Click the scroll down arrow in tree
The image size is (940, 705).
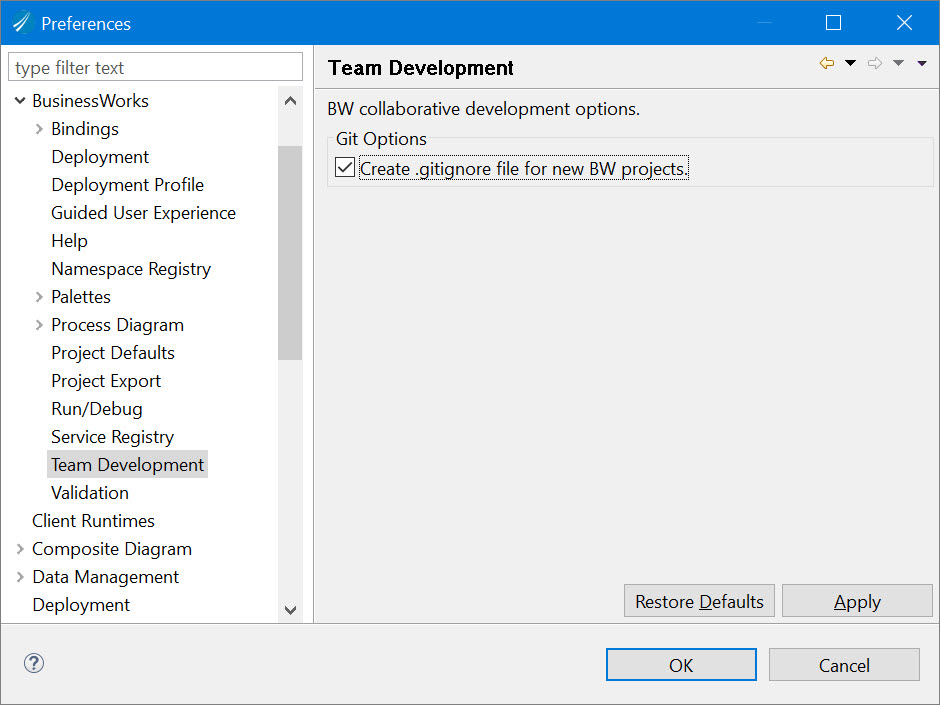point(290,610)
